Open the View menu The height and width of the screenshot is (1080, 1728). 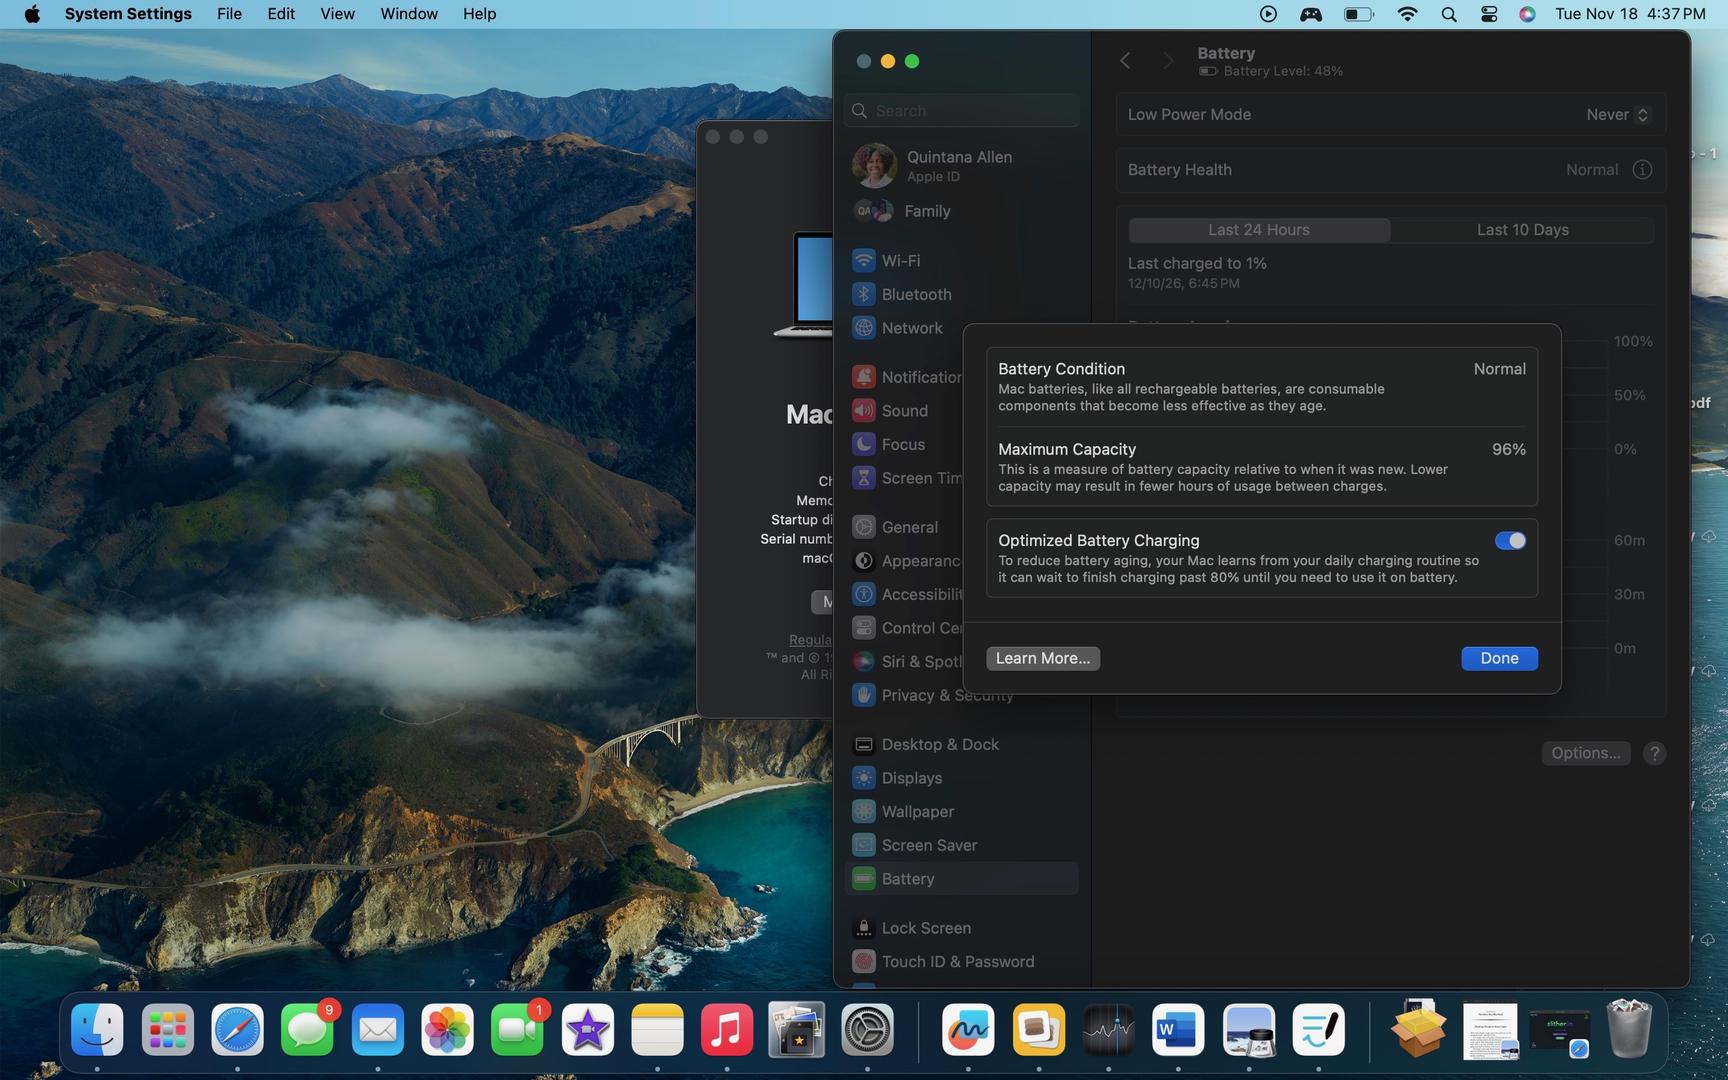pyautogui.click(x=337, y=14)
